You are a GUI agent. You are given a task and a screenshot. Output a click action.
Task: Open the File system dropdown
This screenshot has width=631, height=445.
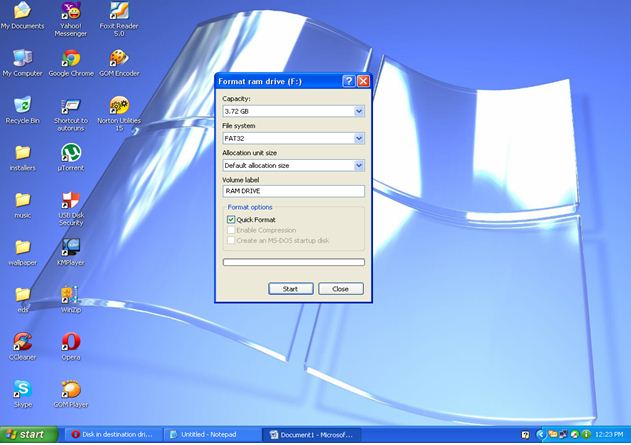click(358, 138)
